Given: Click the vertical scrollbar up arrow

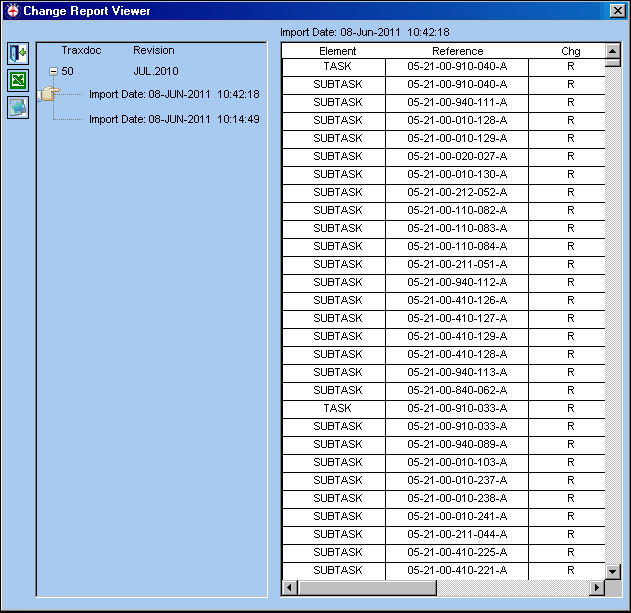Looking at the screenshot, I should [613, 51].
